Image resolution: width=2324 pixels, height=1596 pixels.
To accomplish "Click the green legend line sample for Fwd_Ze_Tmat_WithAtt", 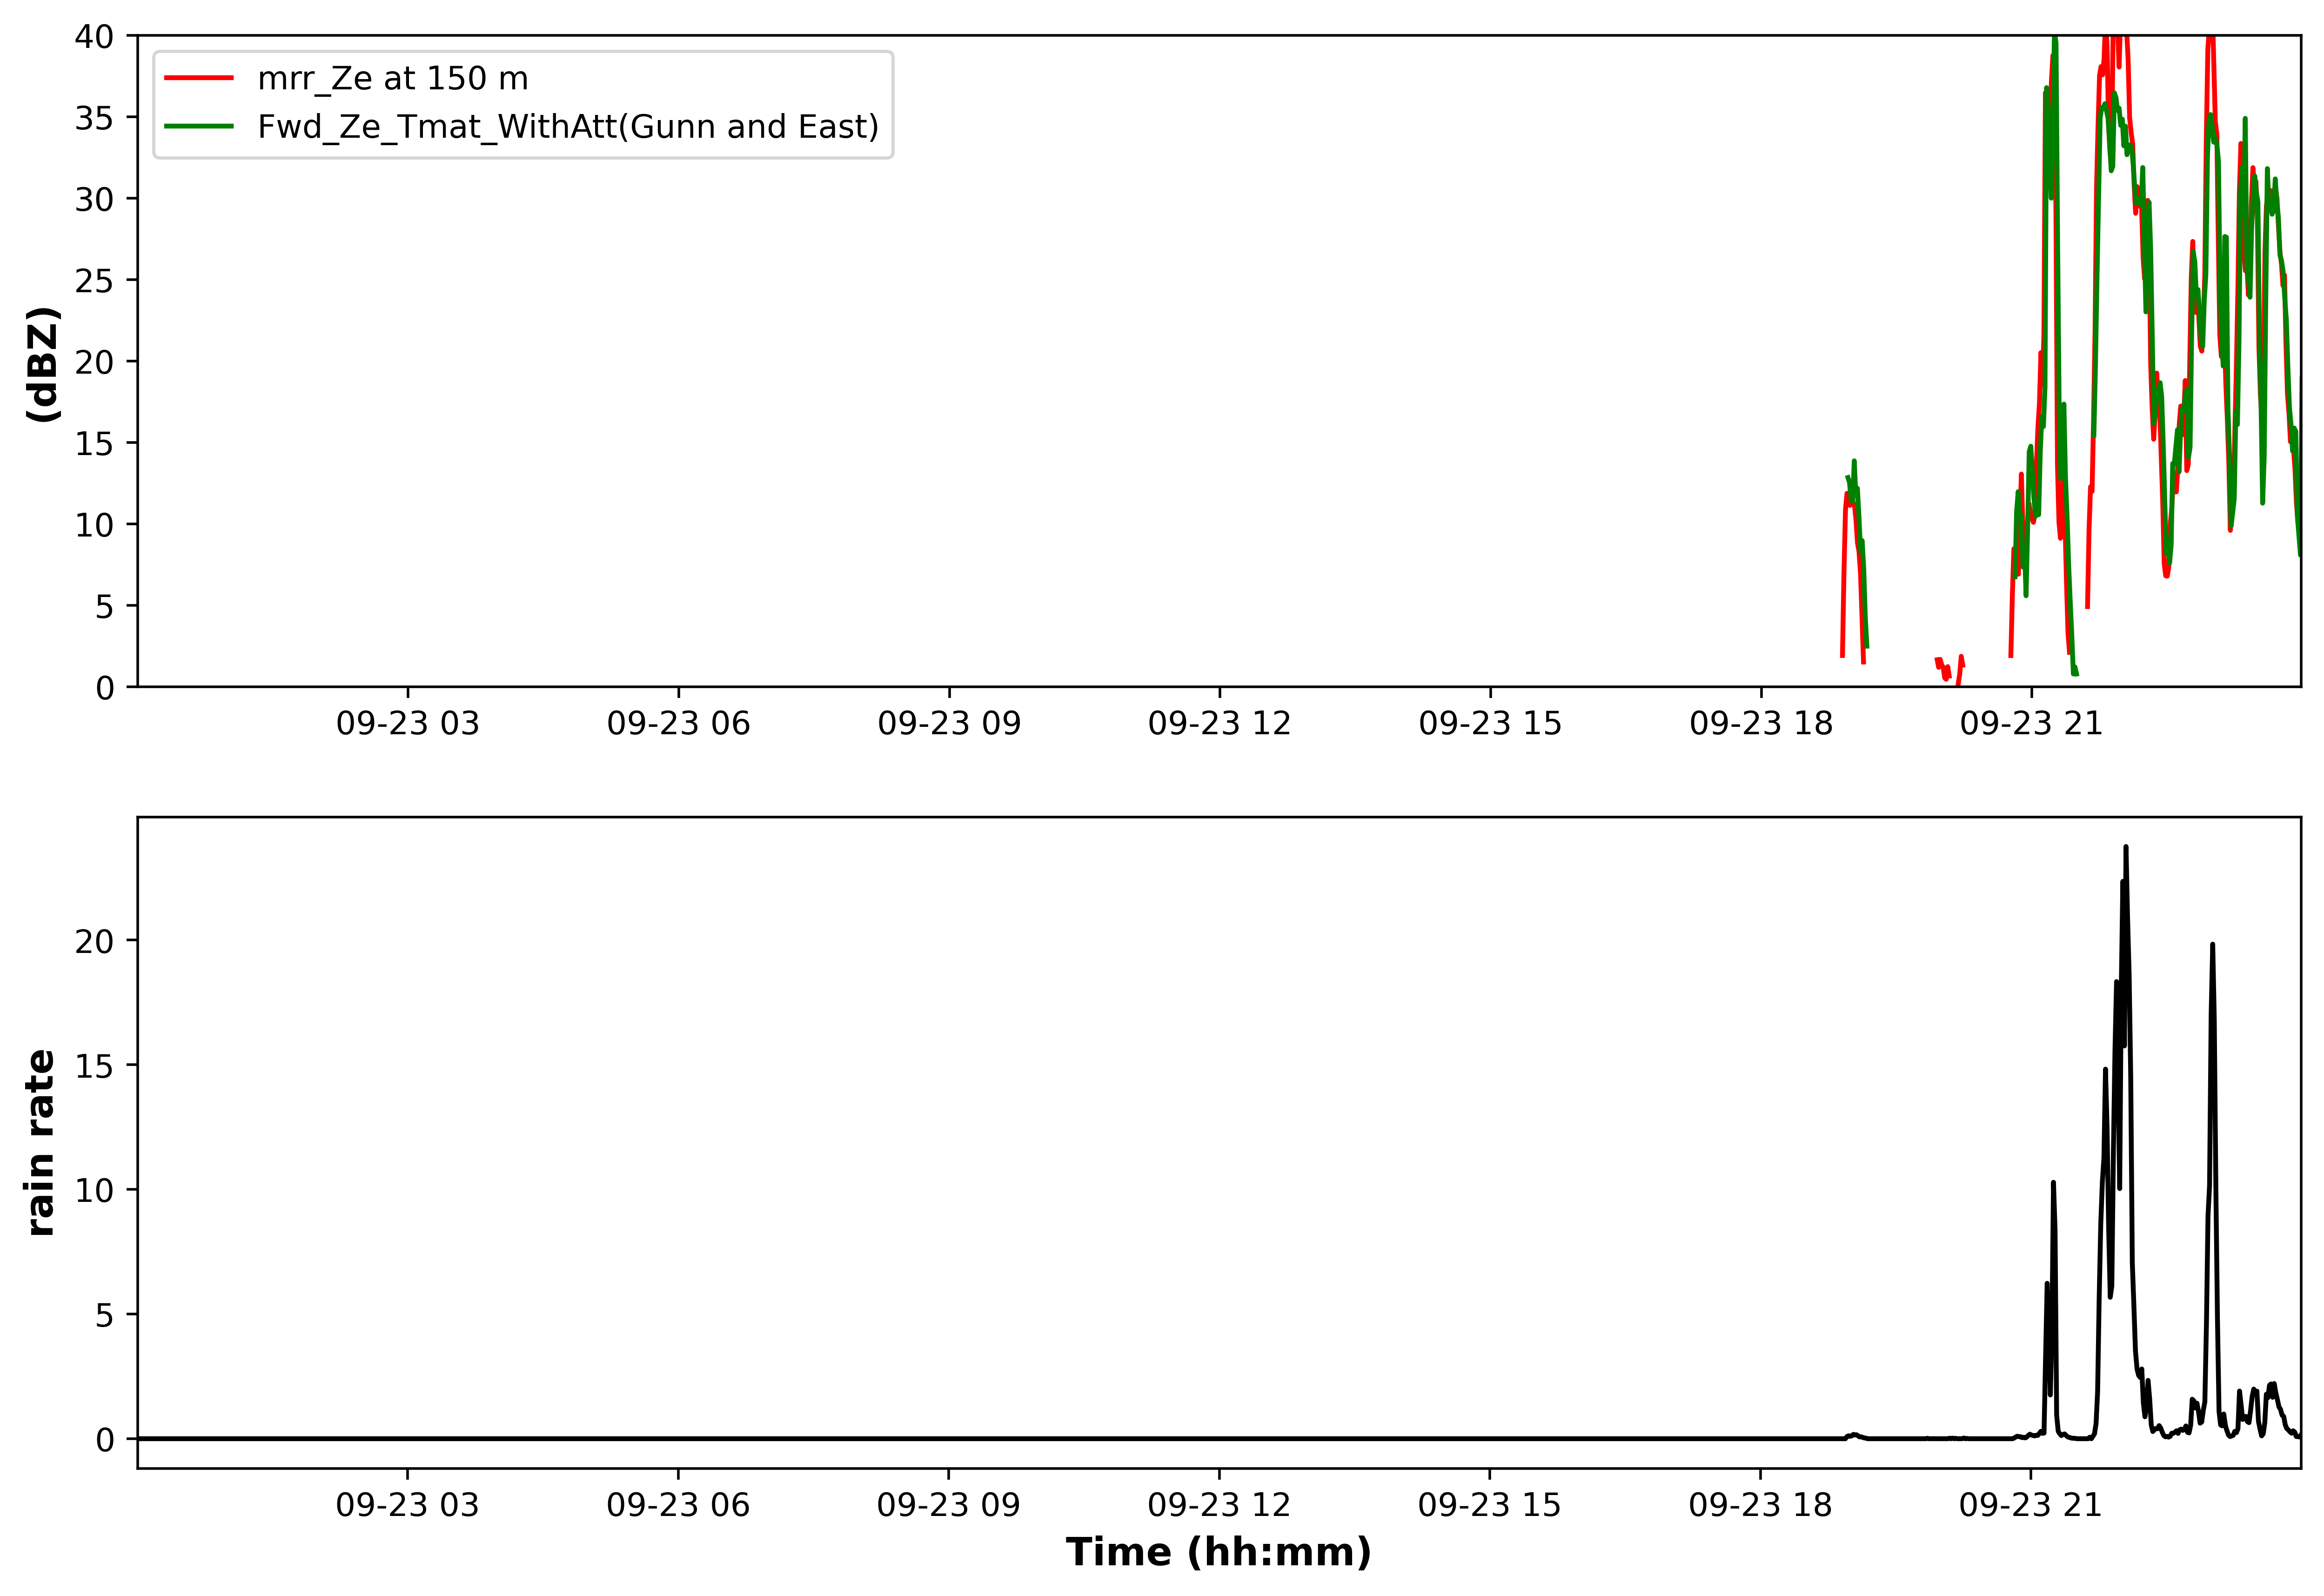I will click(x=199, y=126).
